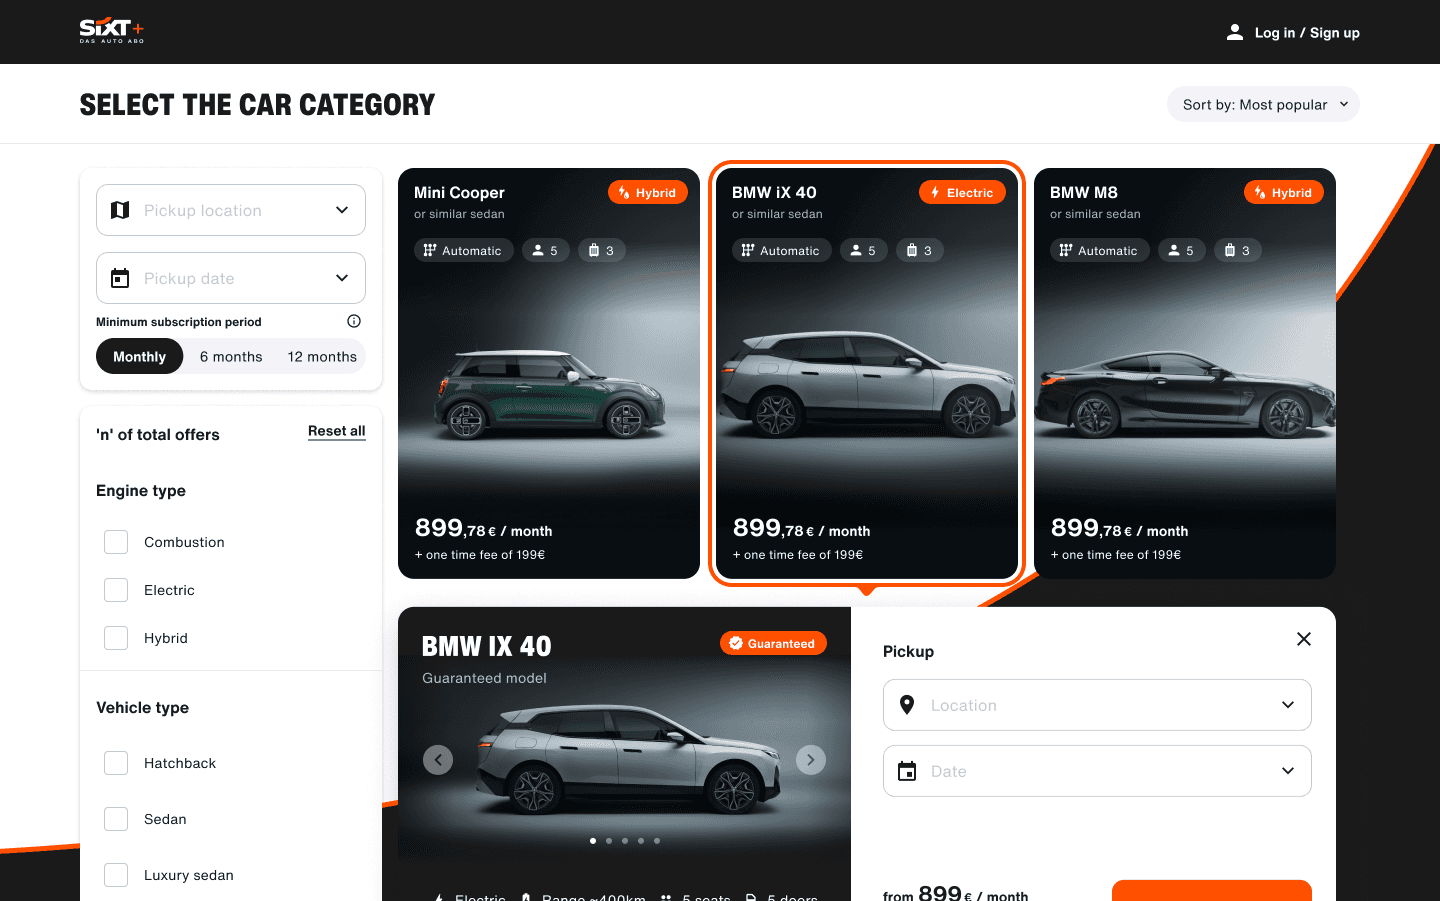
Task: Click the SIXT+ logo in header
Action: (x=112, y=31)
